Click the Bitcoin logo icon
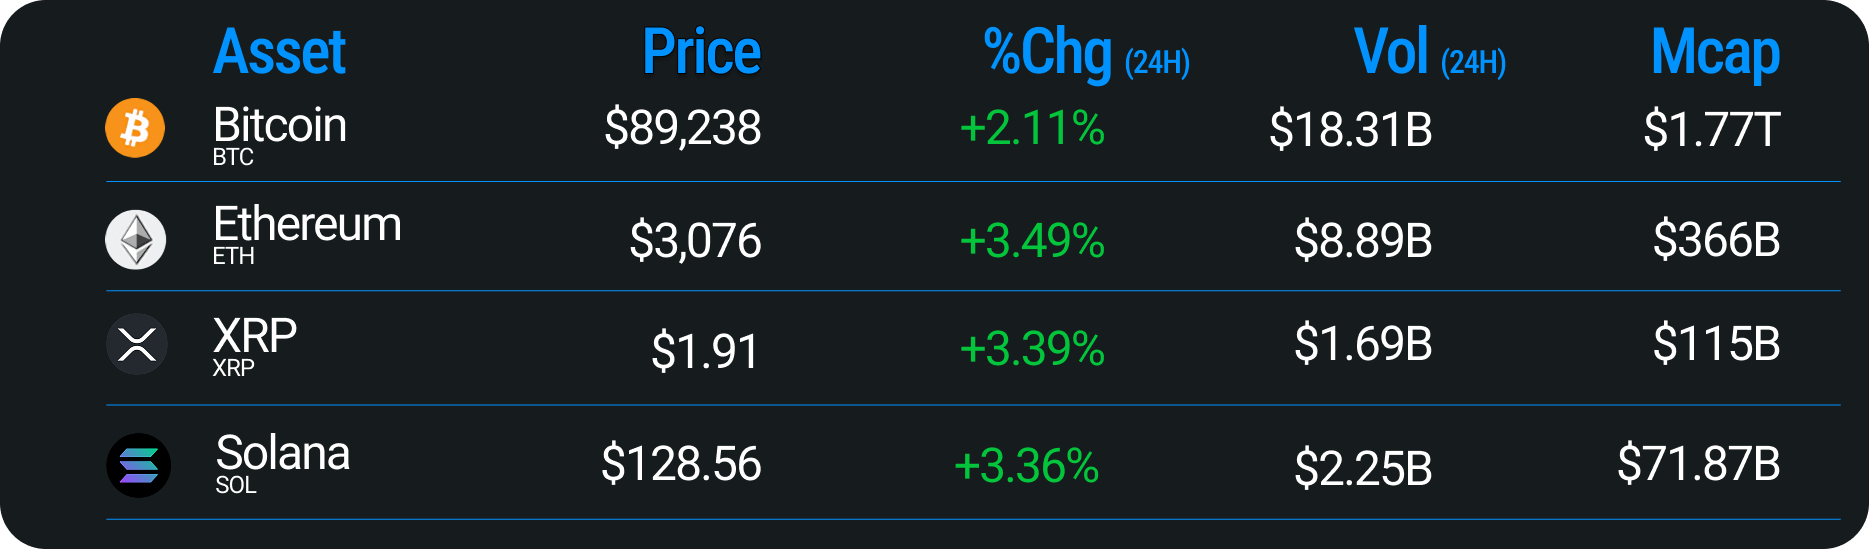Viewport: 1869px width, 549px height. coord(135,128)
